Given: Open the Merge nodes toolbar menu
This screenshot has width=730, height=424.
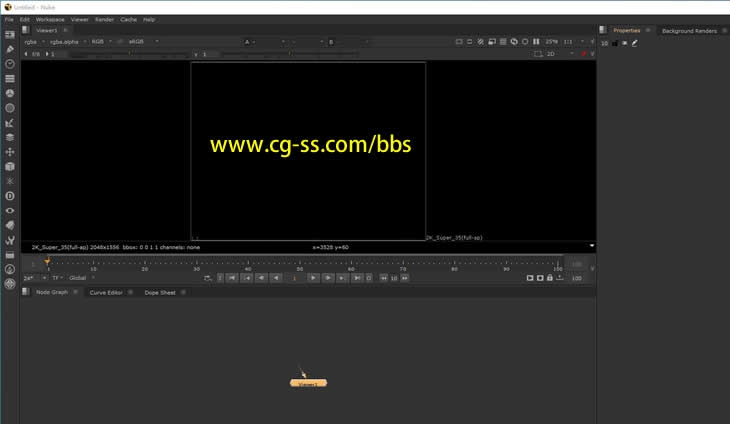Looking at the screenshot, I should (10, 137).
